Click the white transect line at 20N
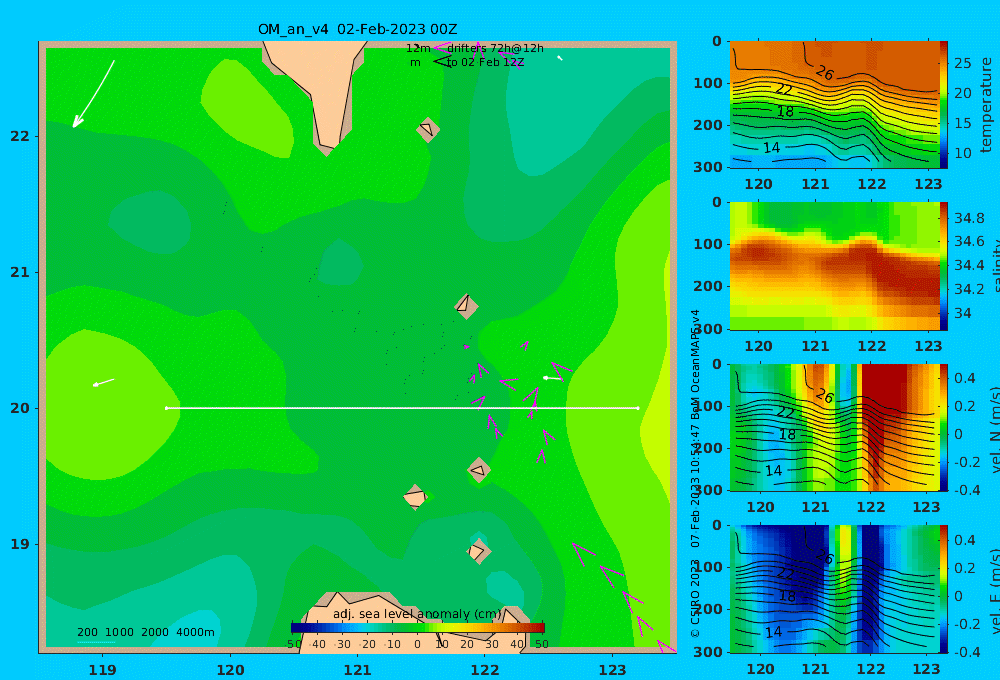This screenshot has width=1000, height=680. pyautogui.click(x=402, y=408)
